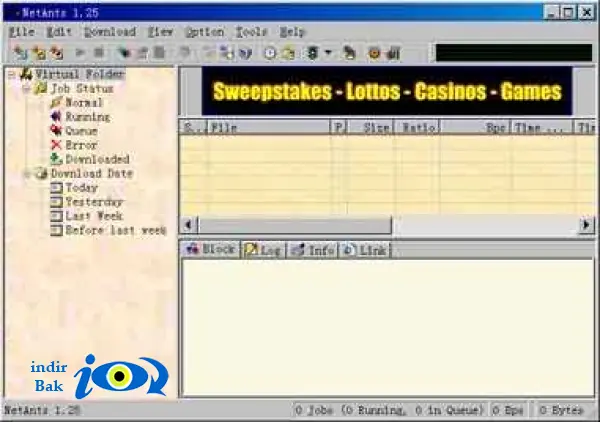
Task: Click the 'NetAnts 1.25' status bar text
Action: coord(42,411)
